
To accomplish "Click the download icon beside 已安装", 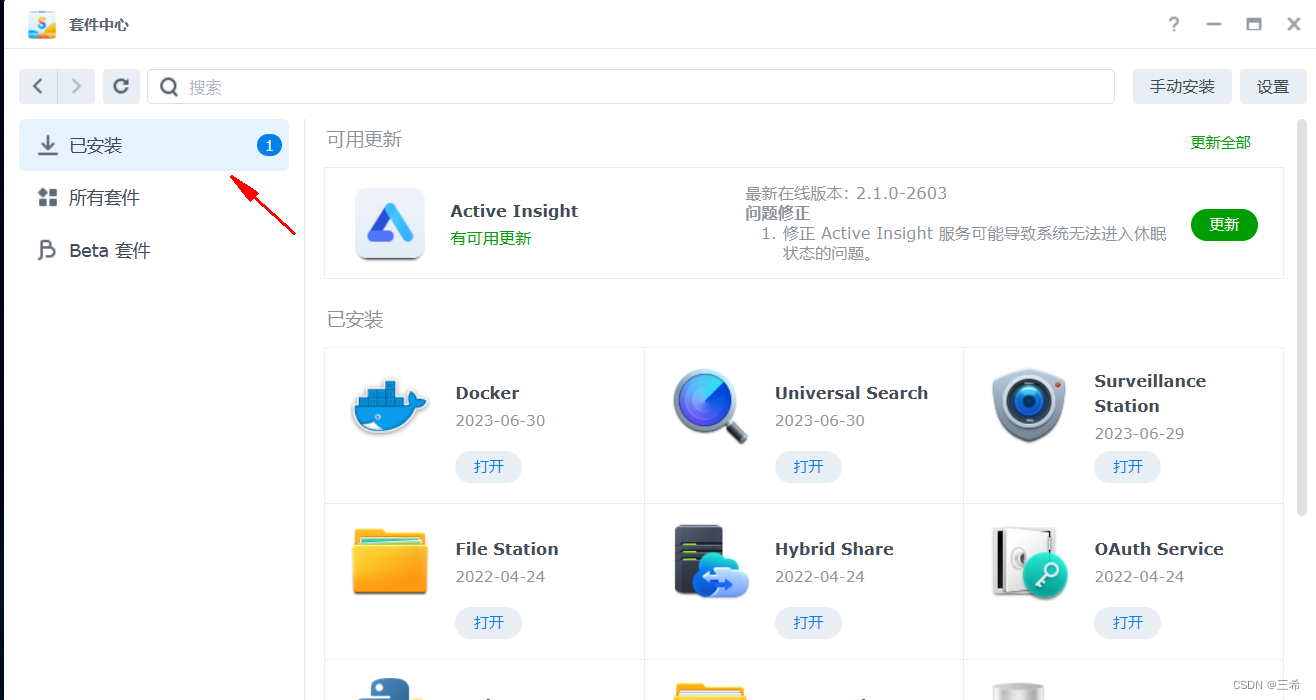I will tap(47, 146).
